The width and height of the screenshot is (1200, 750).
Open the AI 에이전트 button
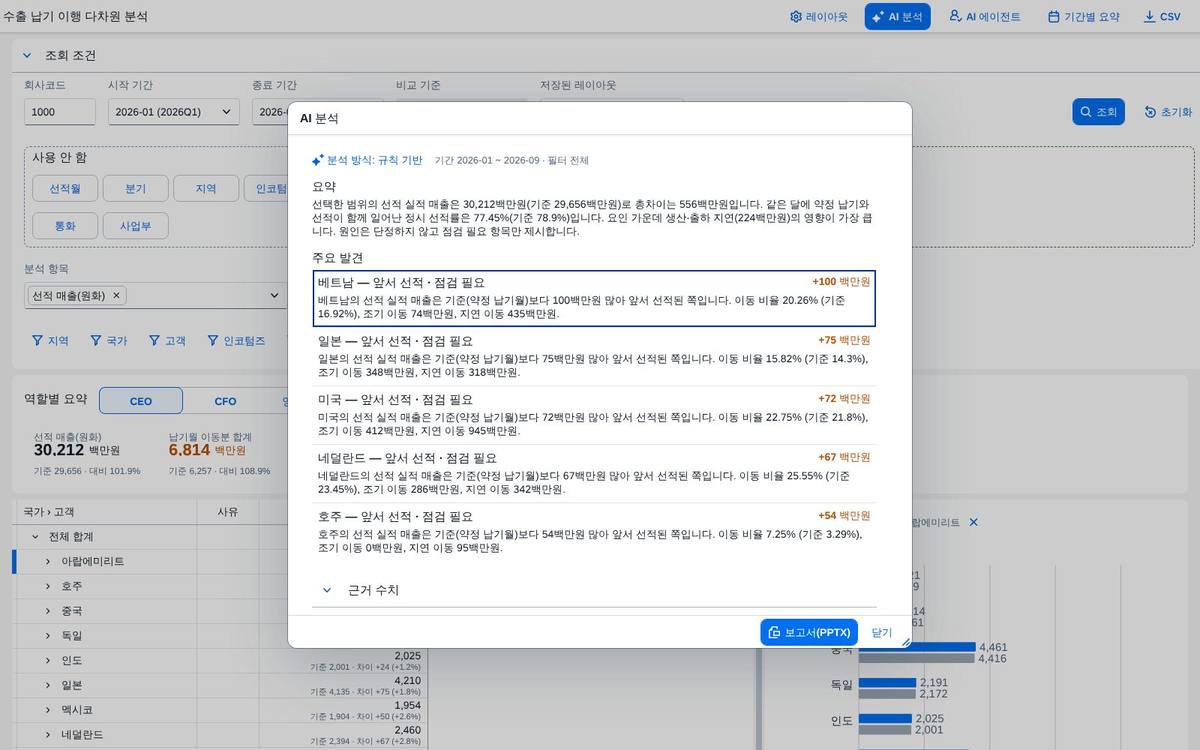point(985,17)
